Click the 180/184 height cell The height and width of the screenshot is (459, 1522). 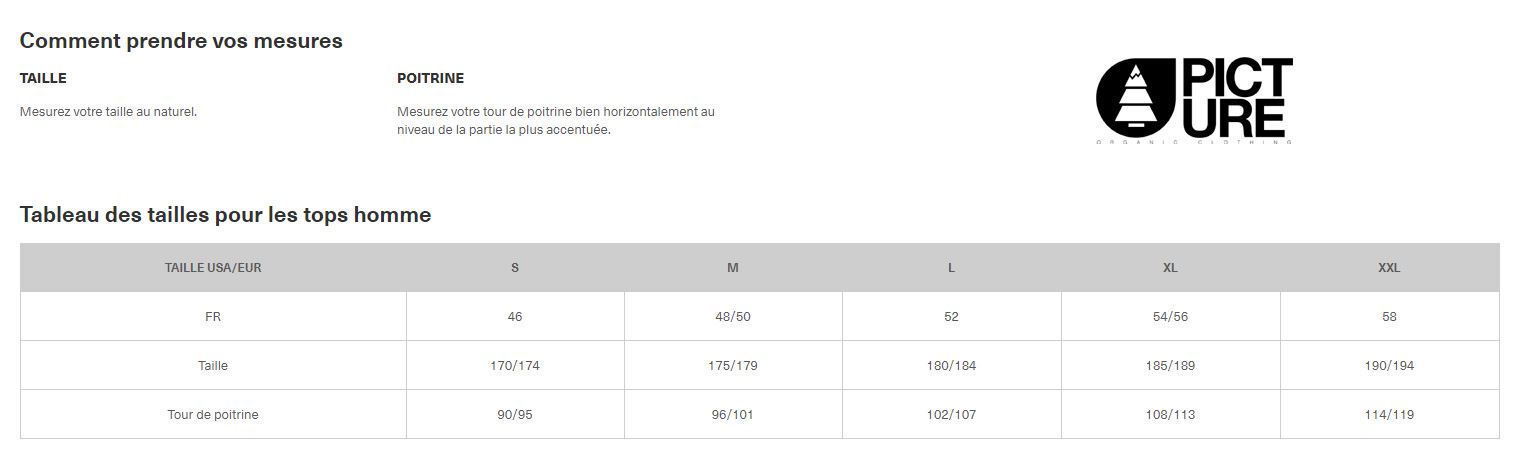(x=951, y=366)
